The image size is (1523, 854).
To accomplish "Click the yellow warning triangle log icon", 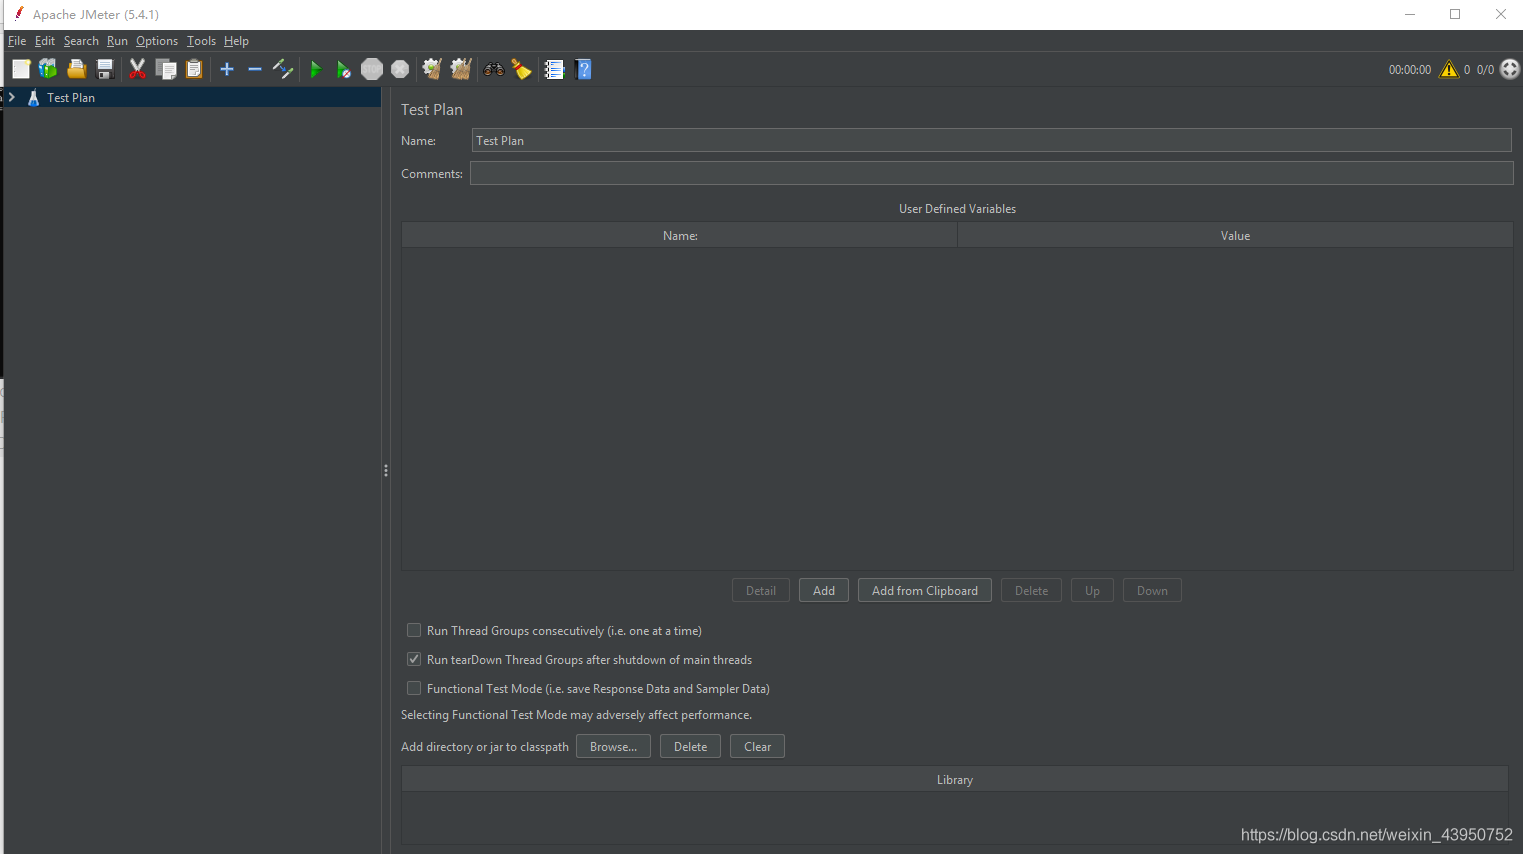I will [x=1449, y=69].
